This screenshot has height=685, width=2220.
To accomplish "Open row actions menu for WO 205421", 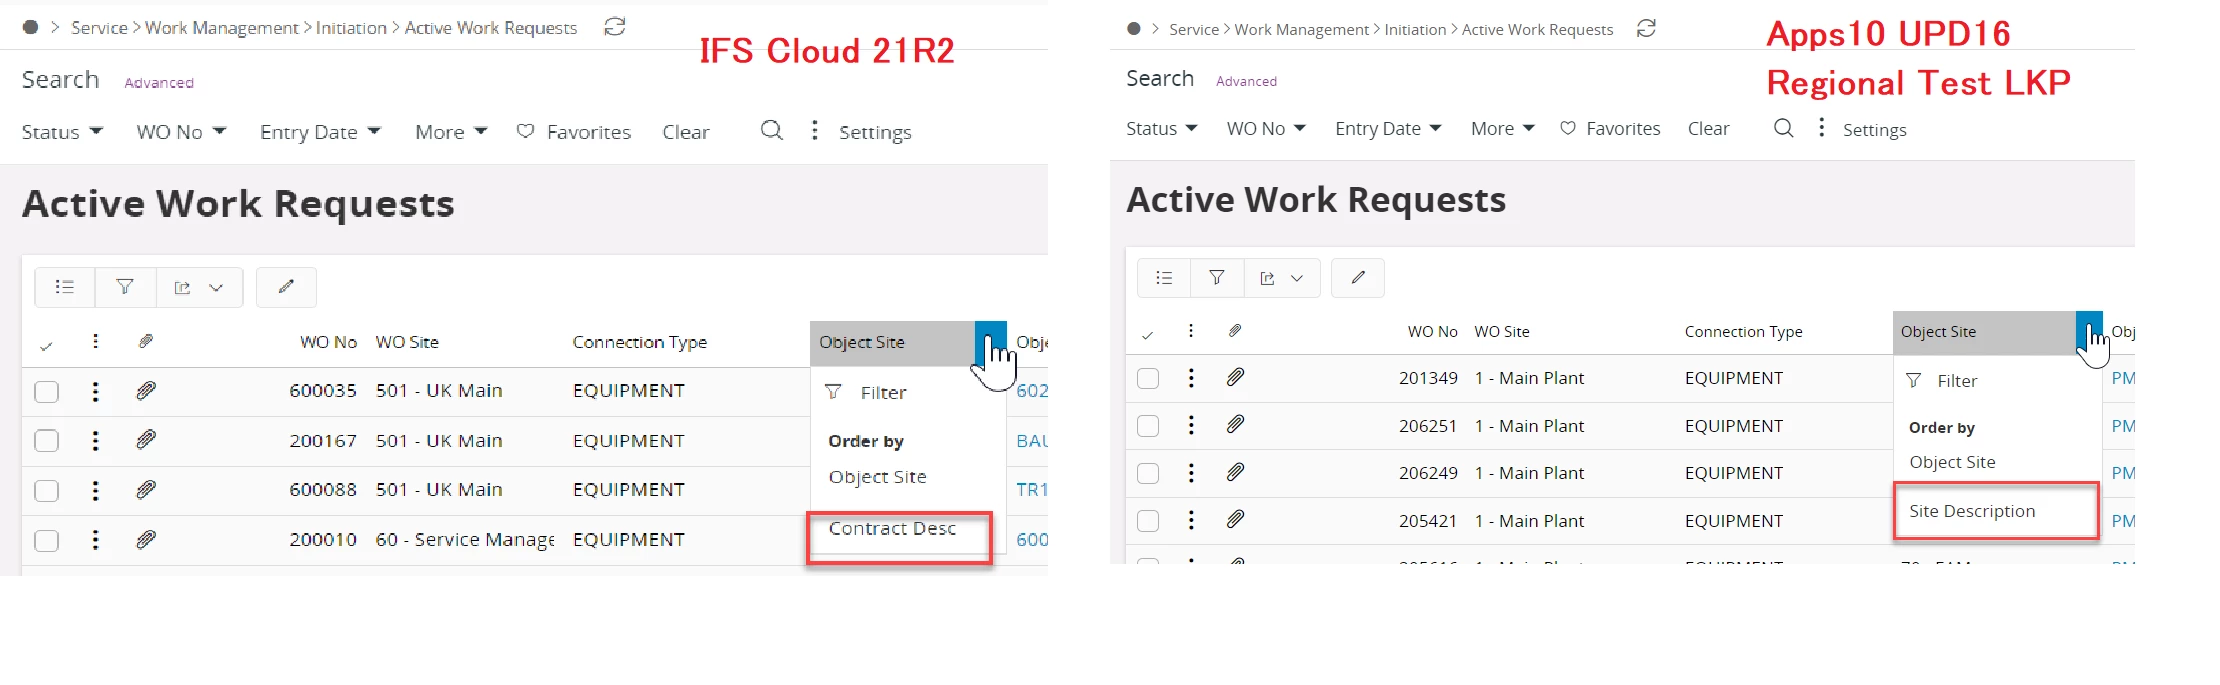I will click(x=1191, y=520).
